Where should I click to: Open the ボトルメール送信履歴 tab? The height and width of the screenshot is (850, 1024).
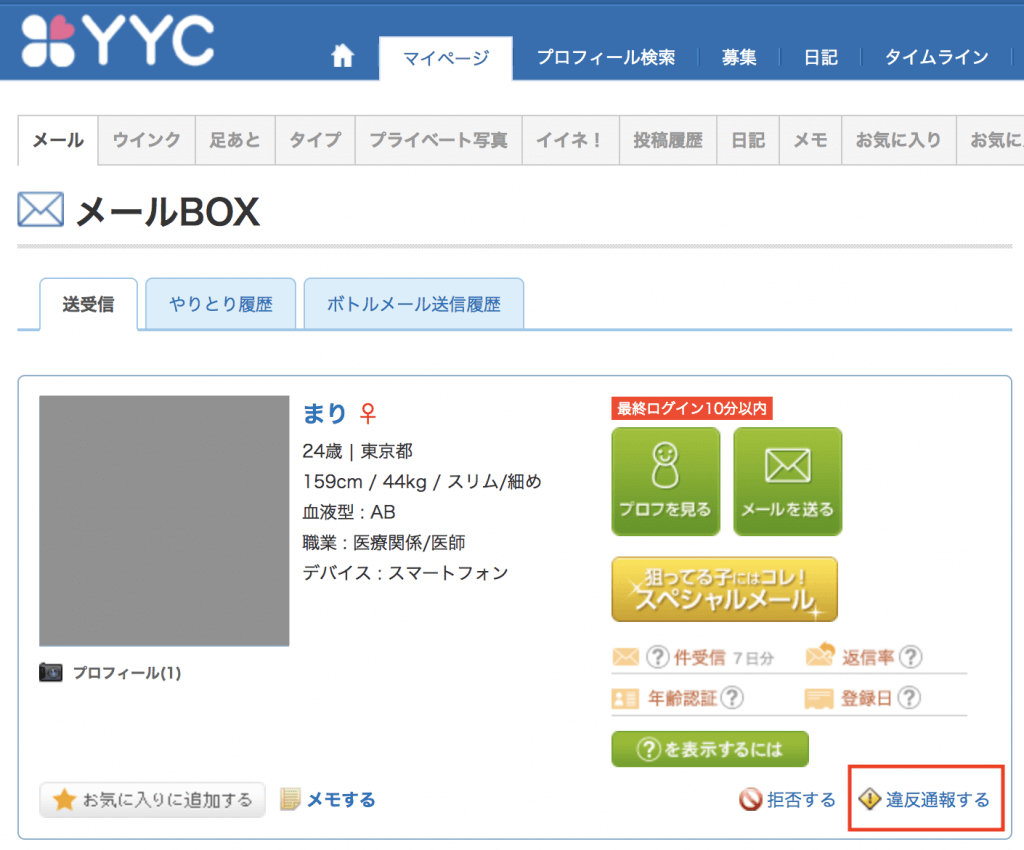pos(414,304)
